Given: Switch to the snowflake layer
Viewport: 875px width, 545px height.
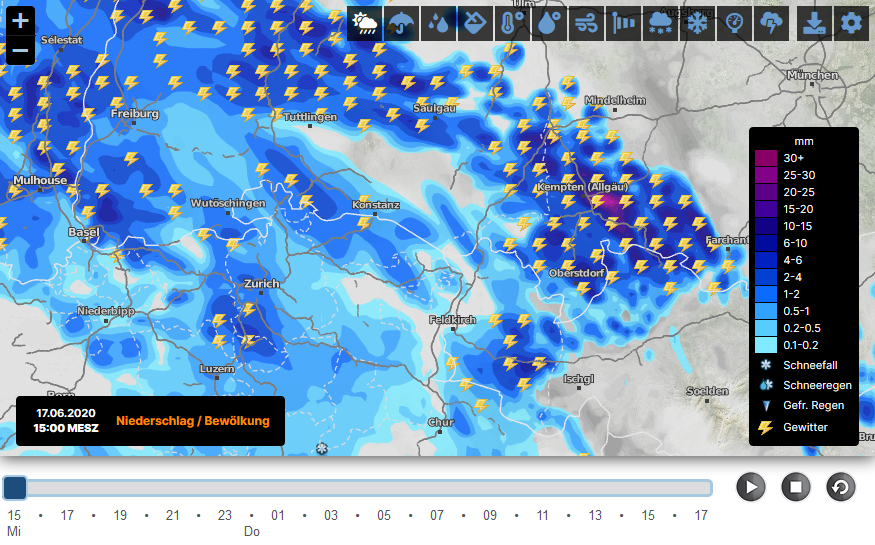Looking at the screenshot, I should point(696,23).
